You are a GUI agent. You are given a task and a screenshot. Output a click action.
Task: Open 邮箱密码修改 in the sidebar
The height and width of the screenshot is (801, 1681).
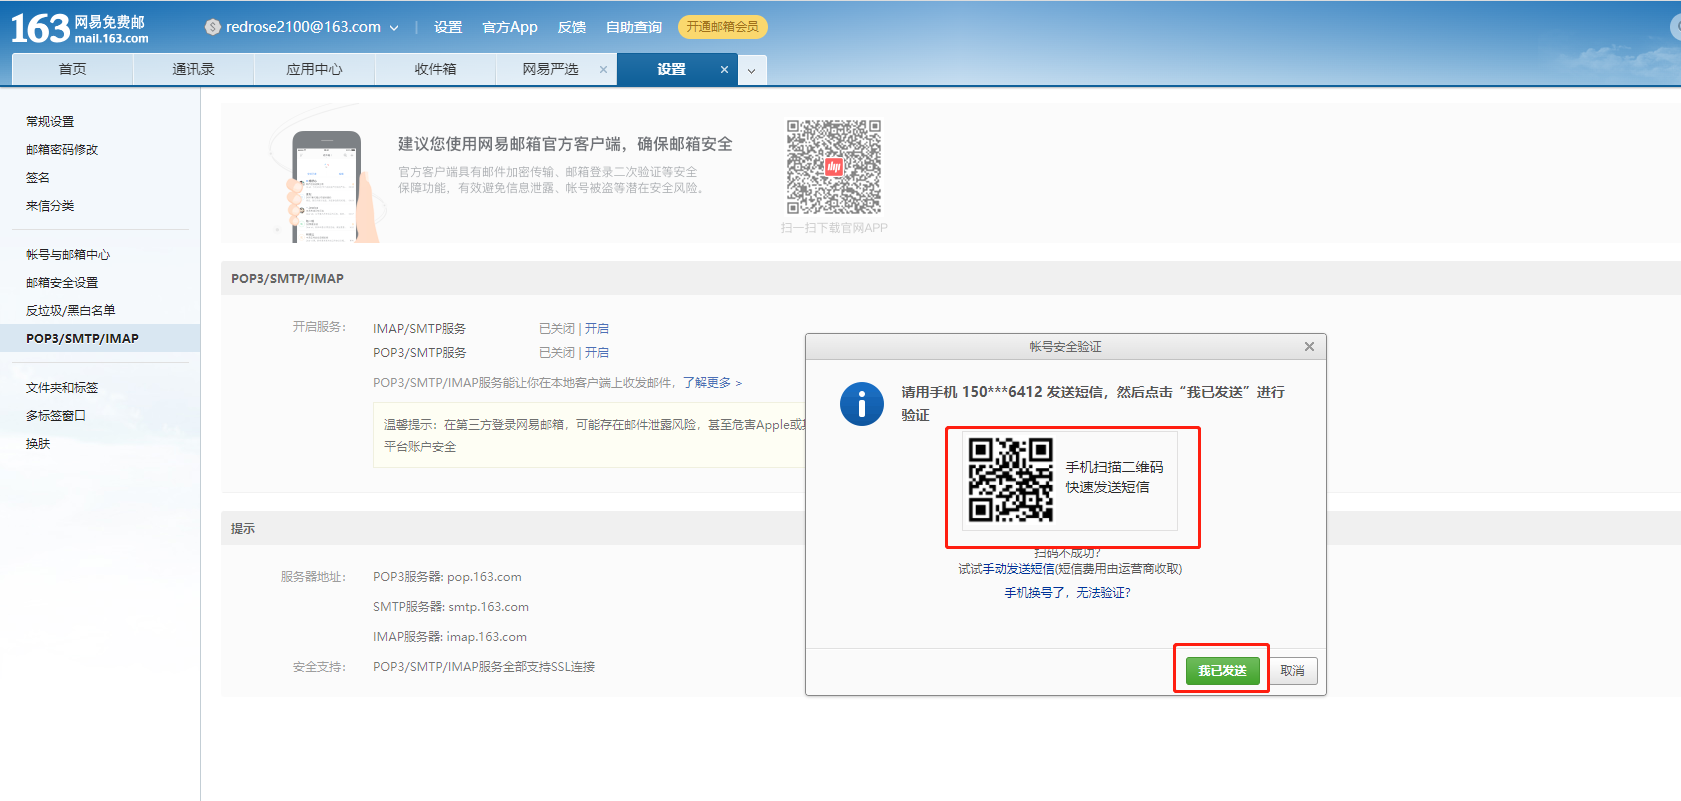pyautogui.click(x=62, y=149)
